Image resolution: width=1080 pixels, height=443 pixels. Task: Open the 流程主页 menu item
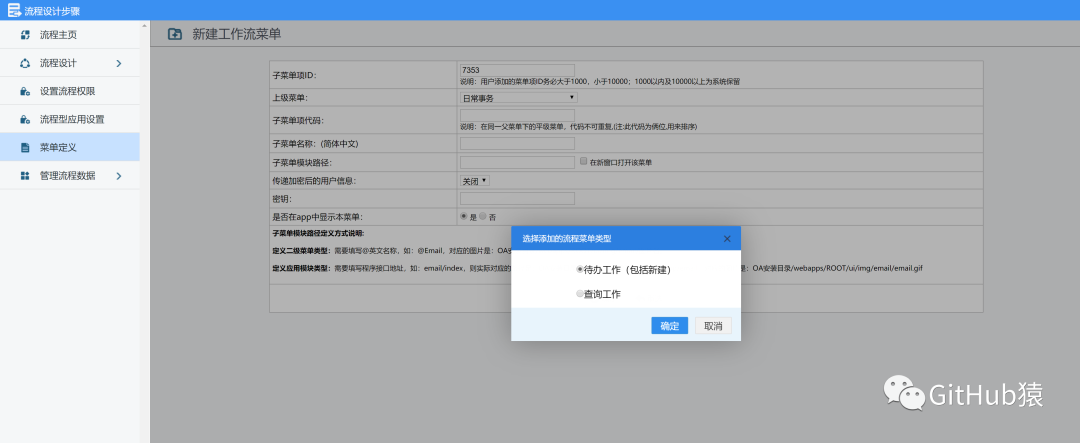[70, 34]
